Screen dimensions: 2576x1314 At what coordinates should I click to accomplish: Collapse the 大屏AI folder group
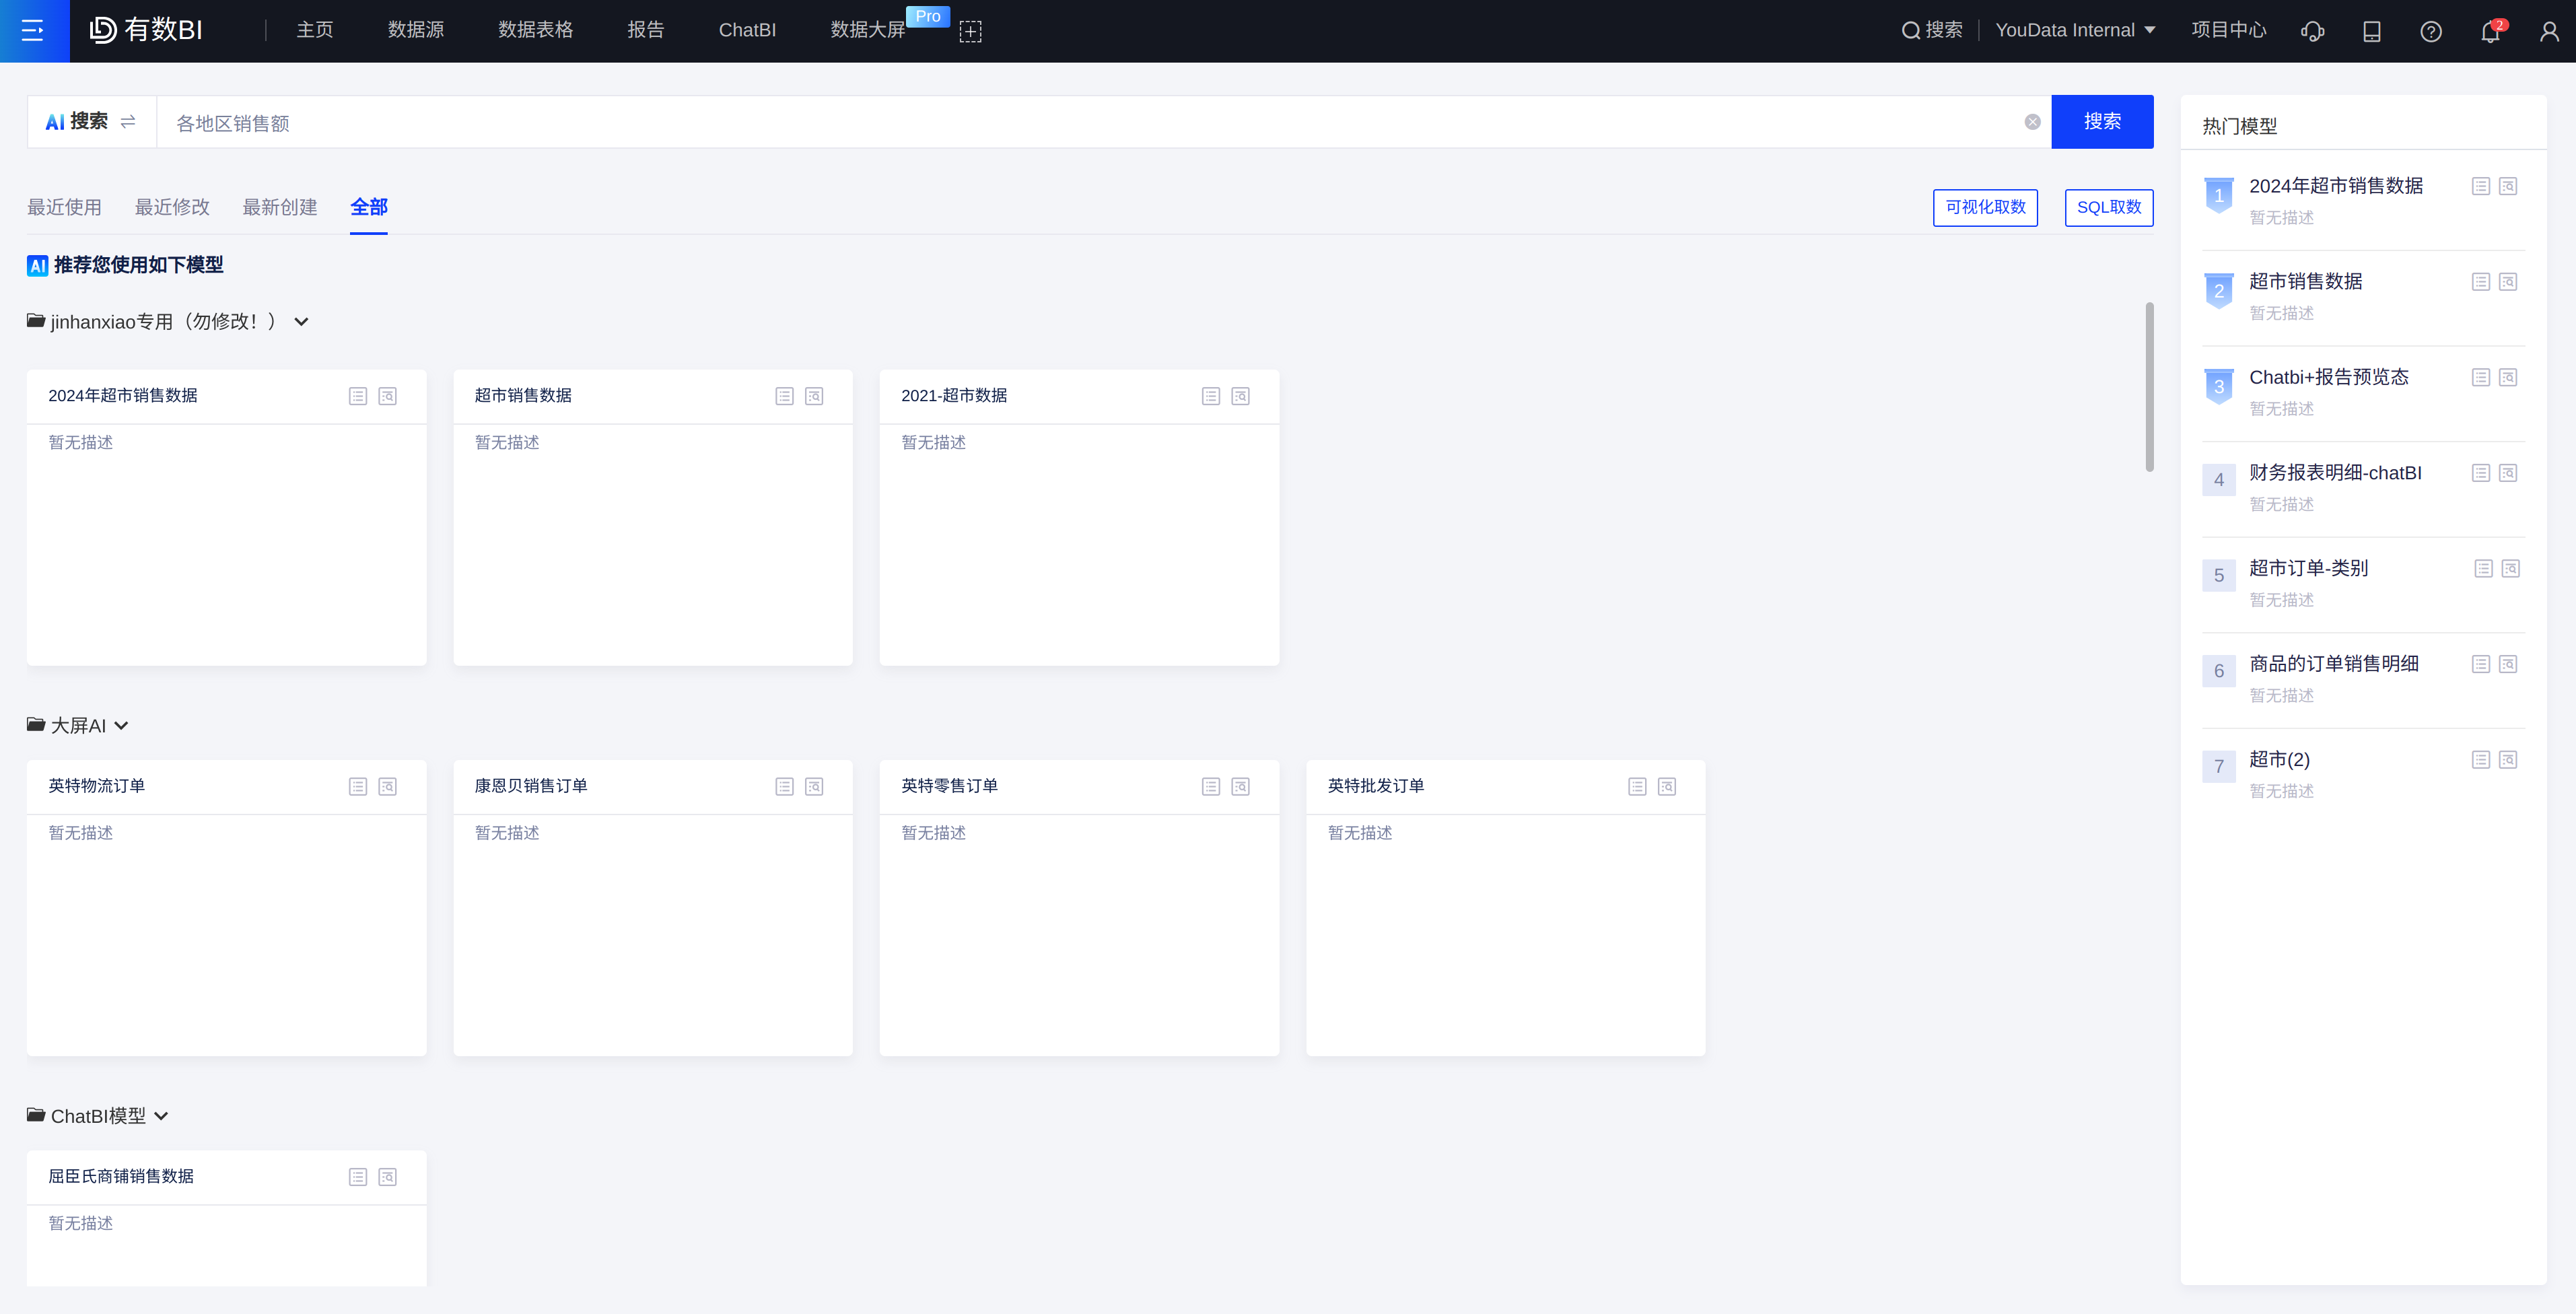coord(121,726)
